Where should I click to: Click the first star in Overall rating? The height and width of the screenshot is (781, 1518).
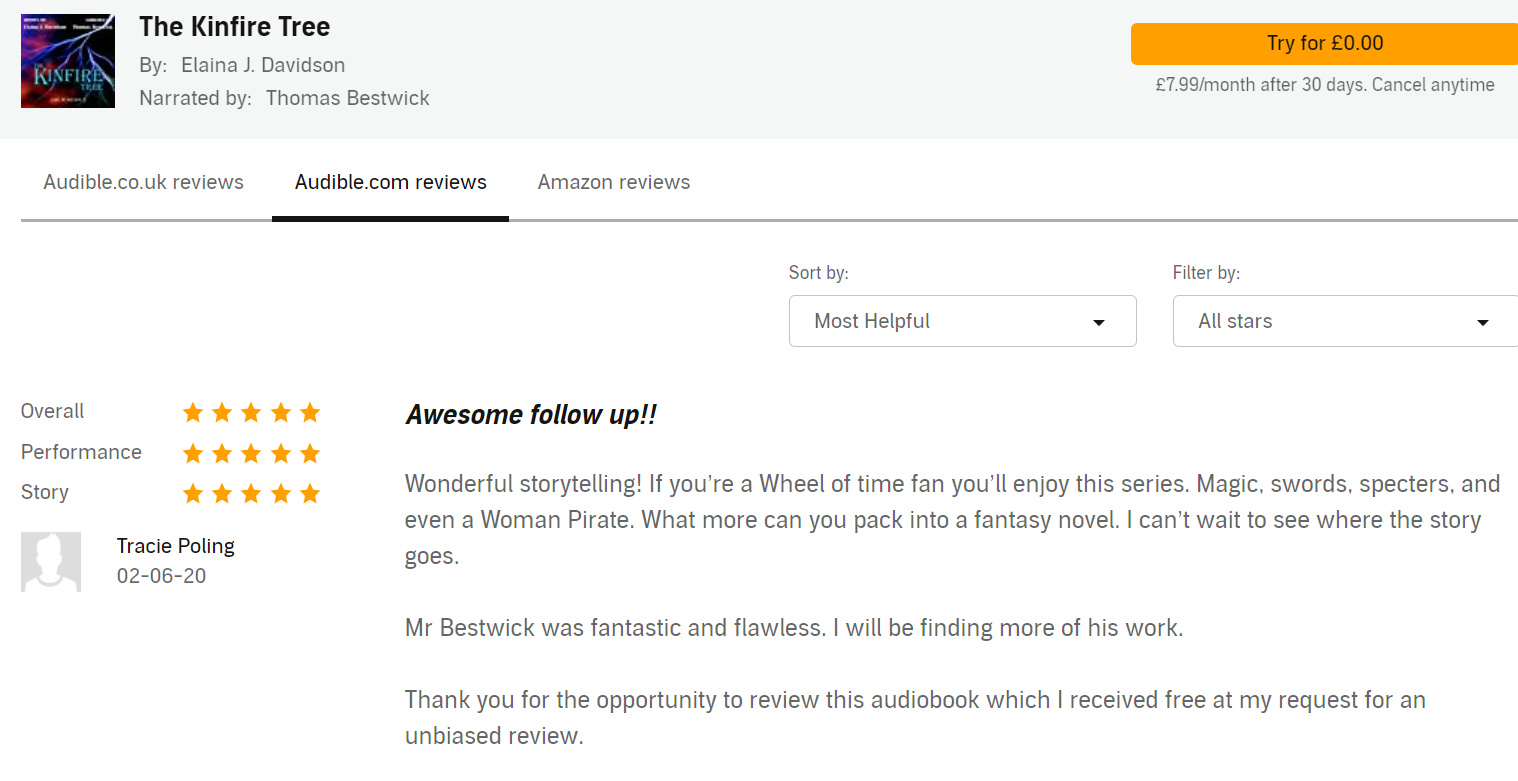(193, 412)
